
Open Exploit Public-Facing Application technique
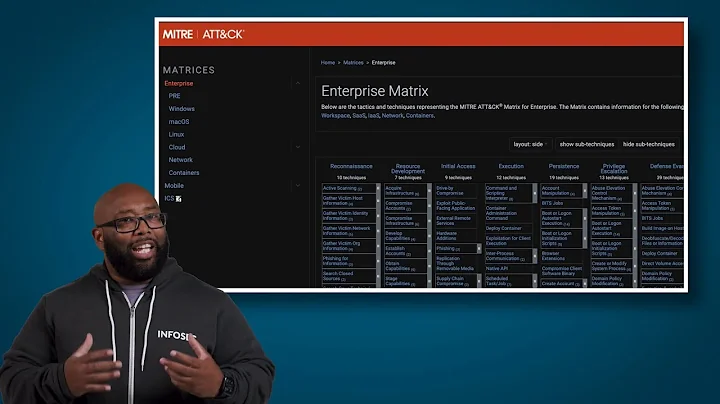(458, 206)
